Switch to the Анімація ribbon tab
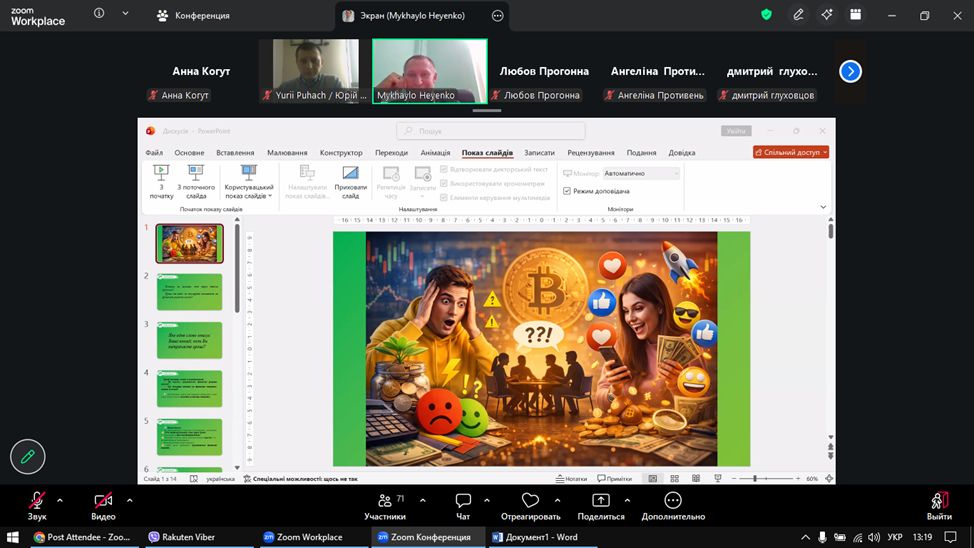 coord(435,153)
